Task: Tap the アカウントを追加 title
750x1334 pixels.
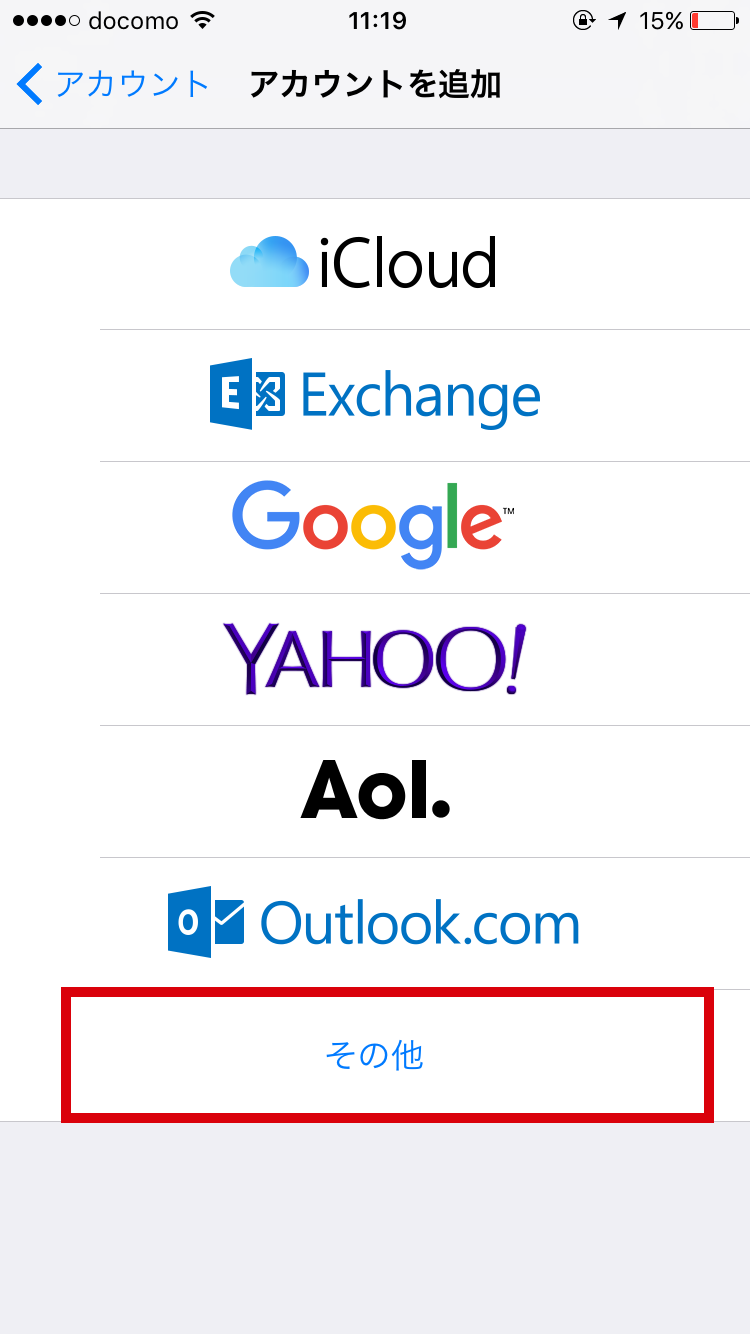Action: pyautogui.click(x=375, y=85)
